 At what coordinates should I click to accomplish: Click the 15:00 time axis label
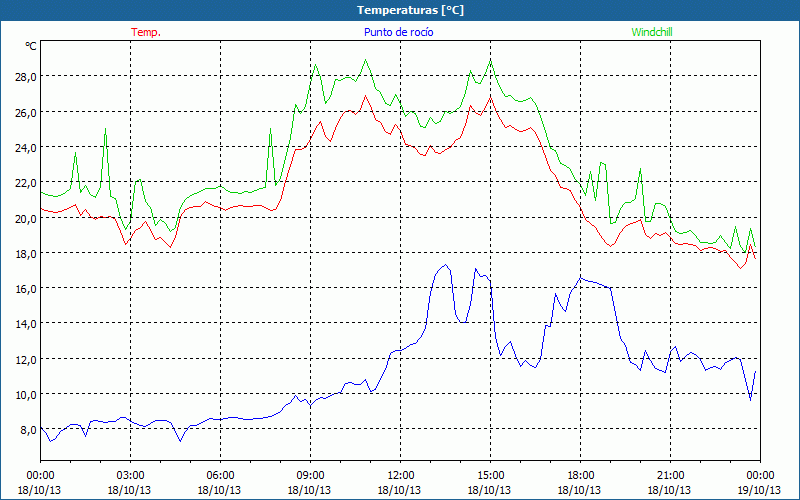click(490, 475)
